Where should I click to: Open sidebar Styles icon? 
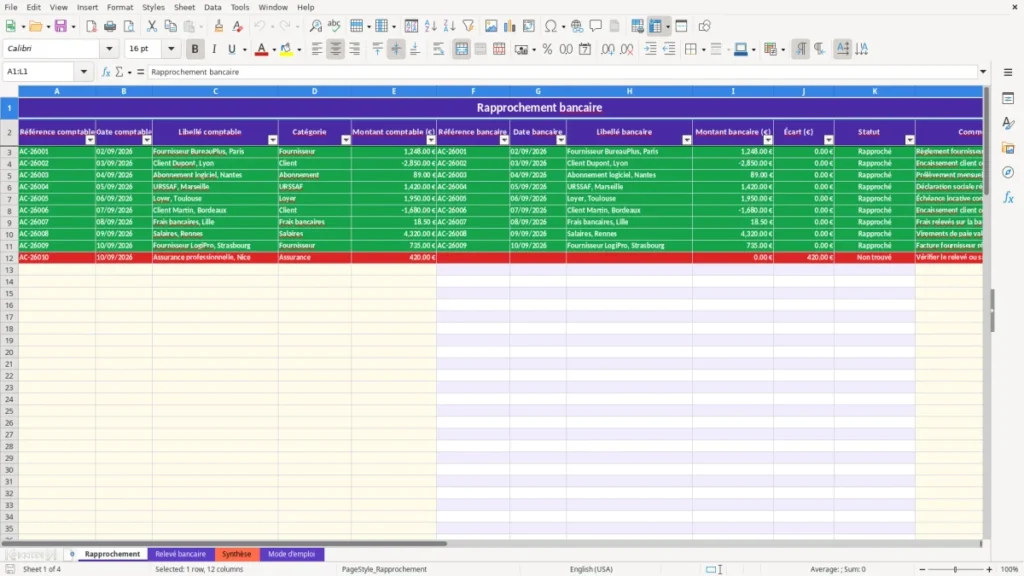coord(1008,123)
